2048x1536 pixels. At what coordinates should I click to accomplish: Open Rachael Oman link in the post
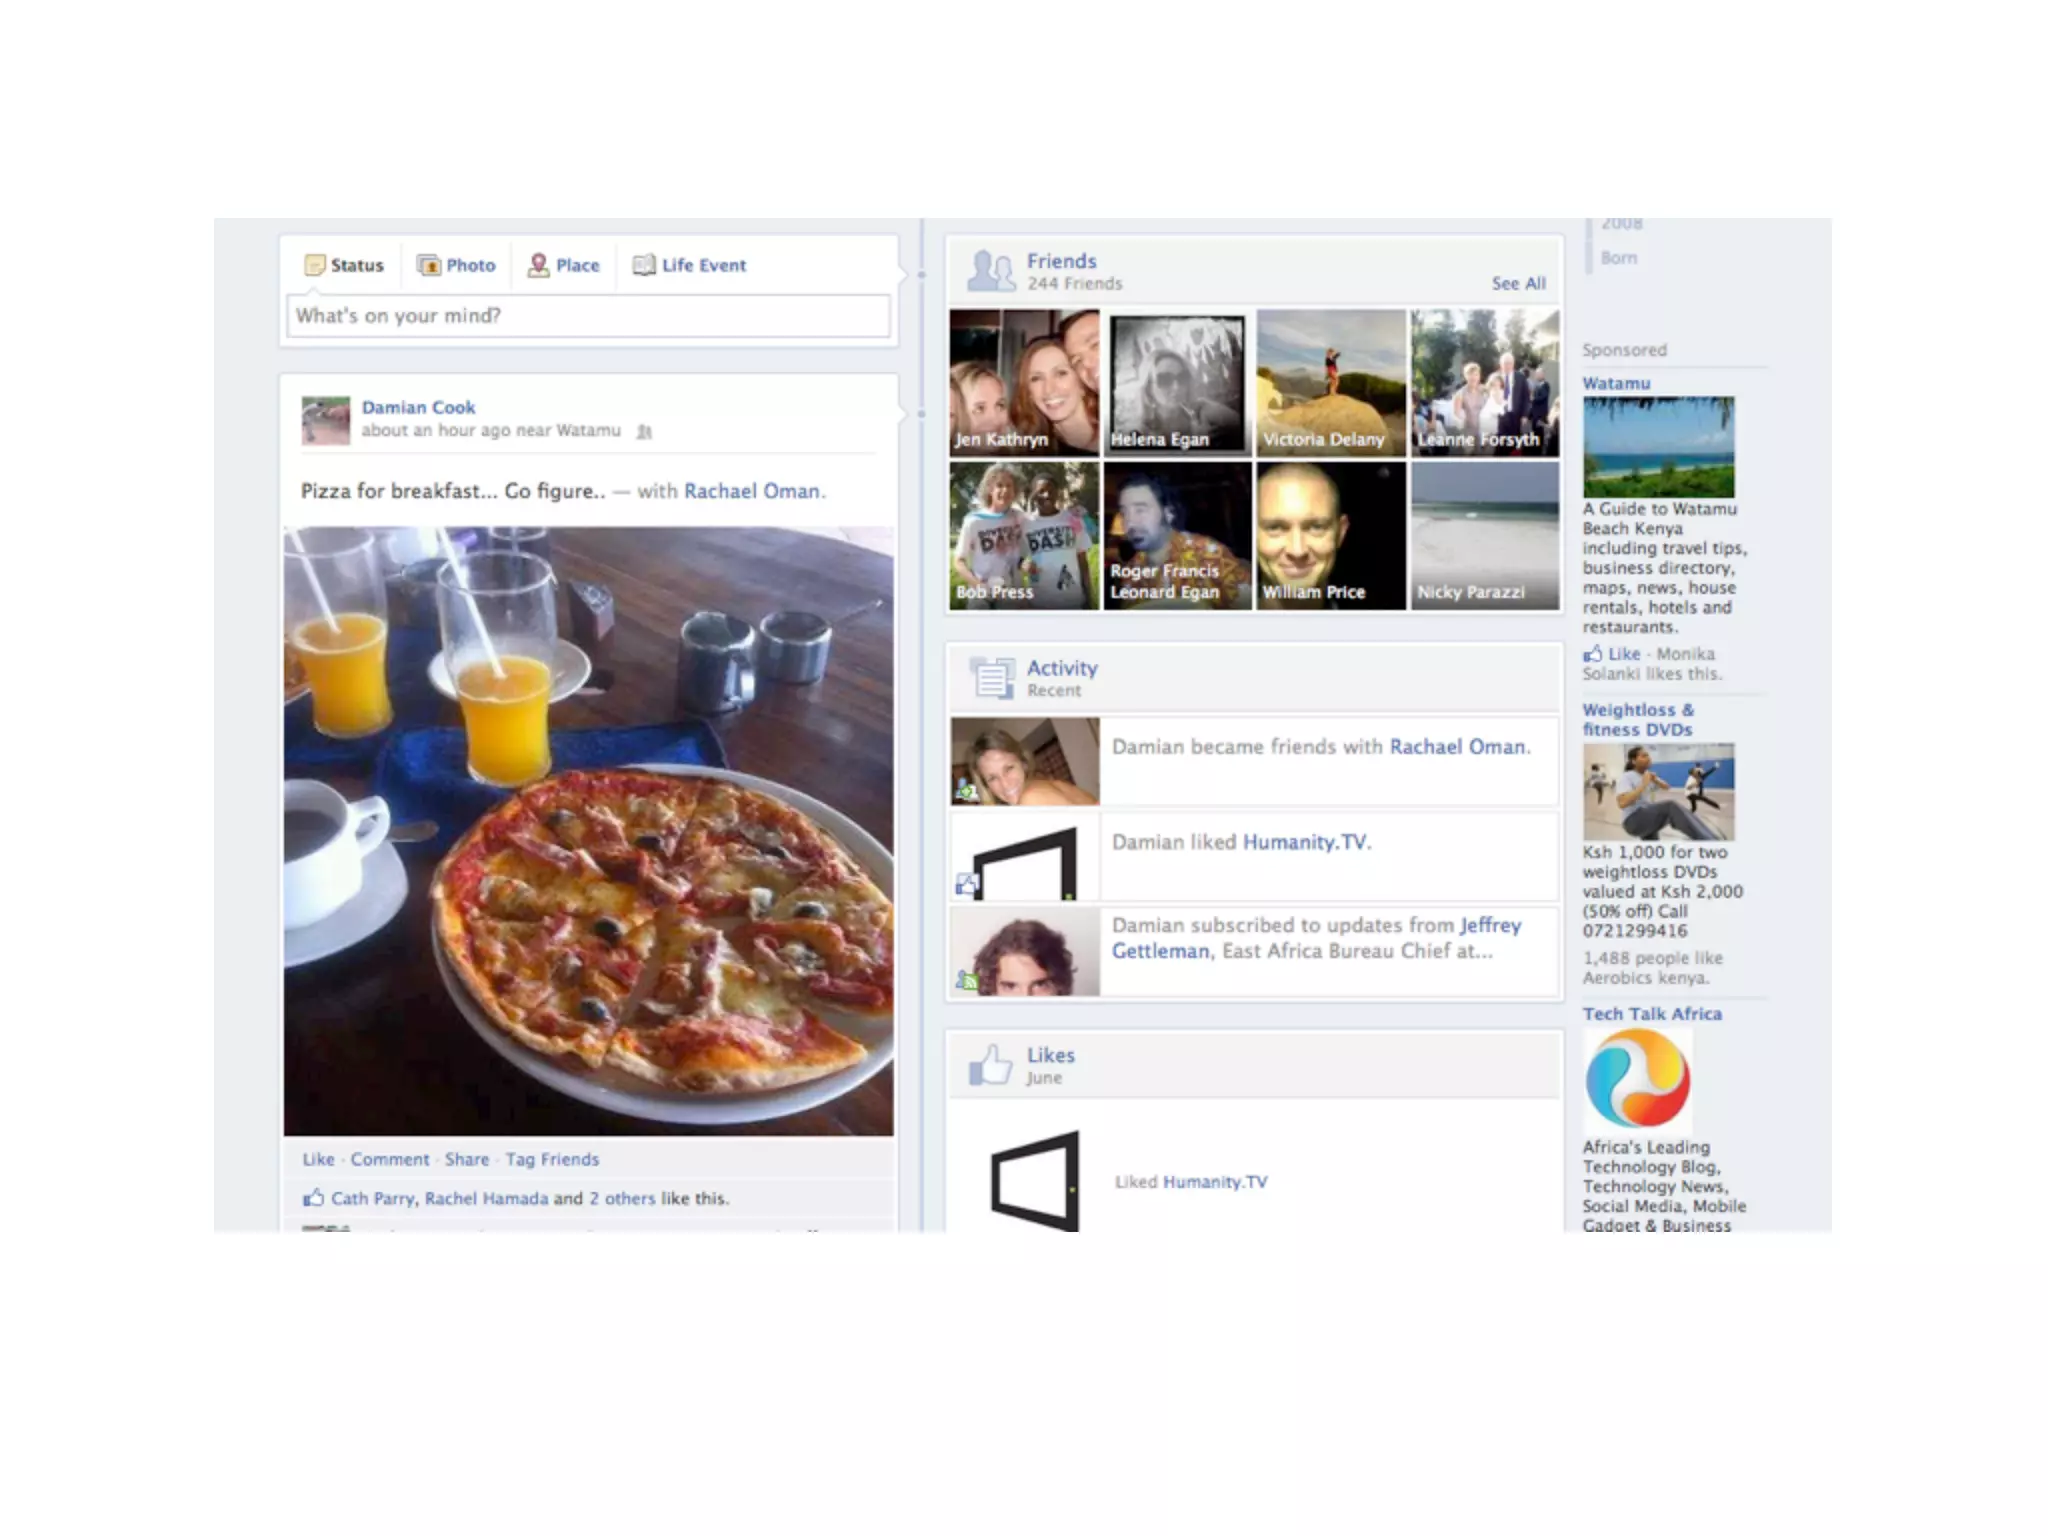click(752, 491)
